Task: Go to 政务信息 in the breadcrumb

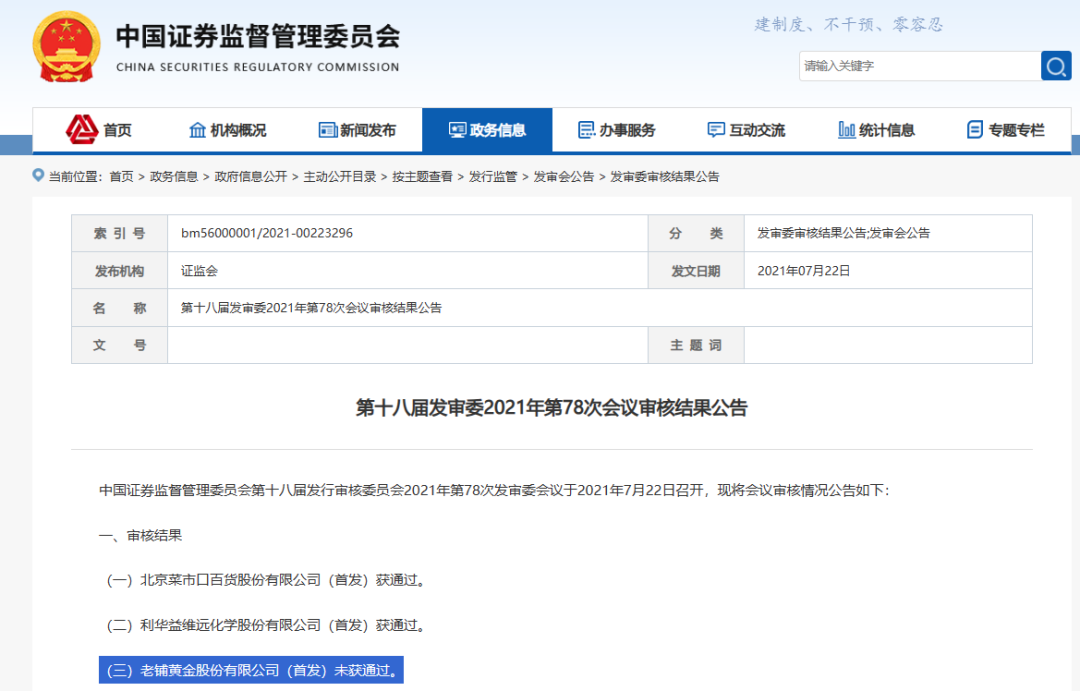Action: [x=174, y=177]
